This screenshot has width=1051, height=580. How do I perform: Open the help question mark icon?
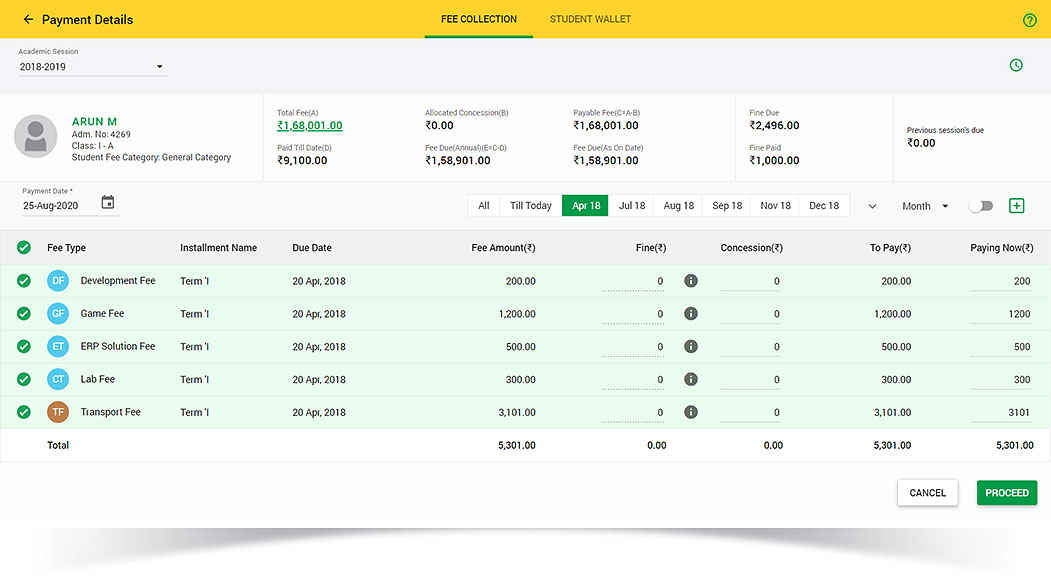[x=1030, y=20]
